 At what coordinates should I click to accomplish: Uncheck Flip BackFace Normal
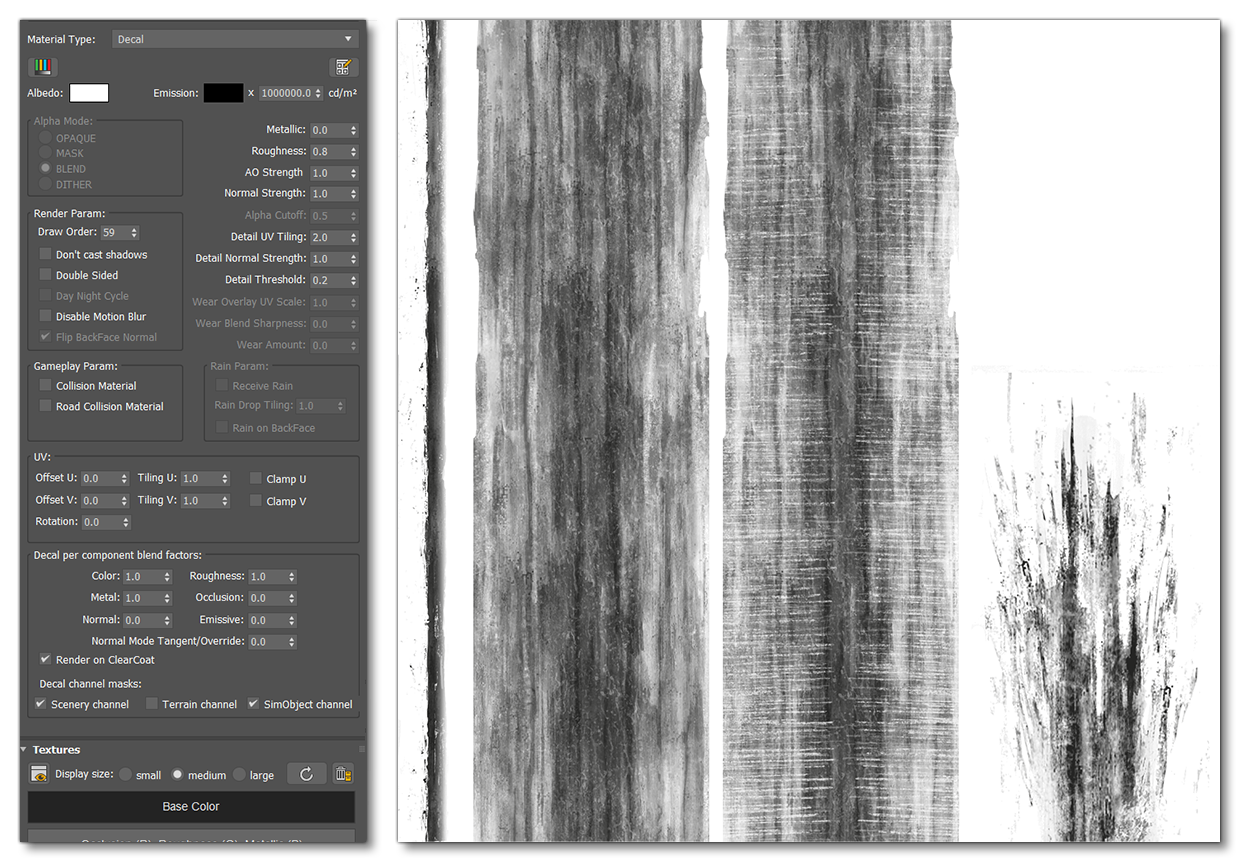(x=45, y=337)
